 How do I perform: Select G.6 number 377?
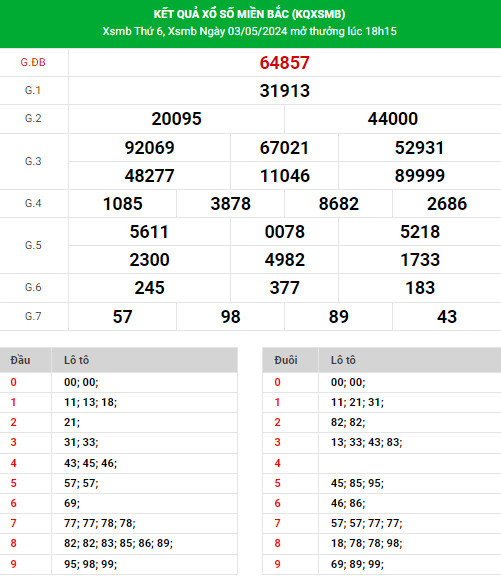[285, 288]
